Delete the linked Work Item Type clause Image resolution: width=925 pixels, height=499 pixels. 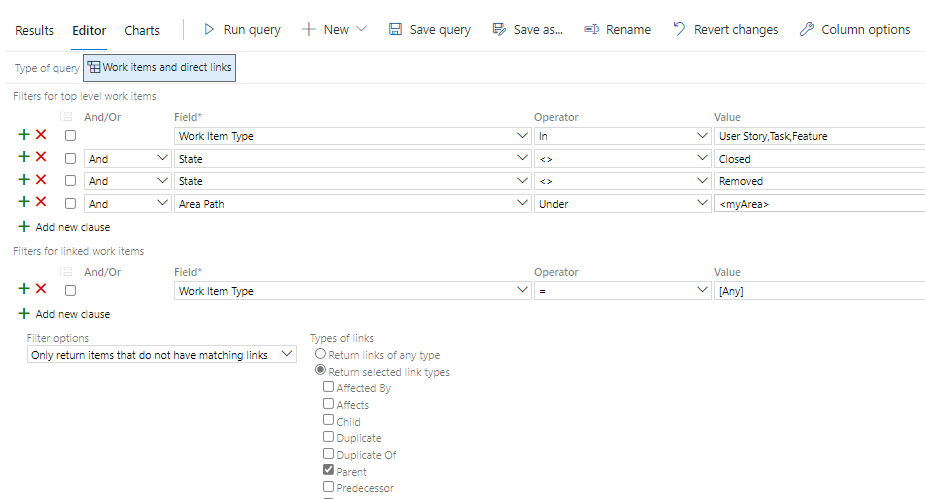pos(41,288)
